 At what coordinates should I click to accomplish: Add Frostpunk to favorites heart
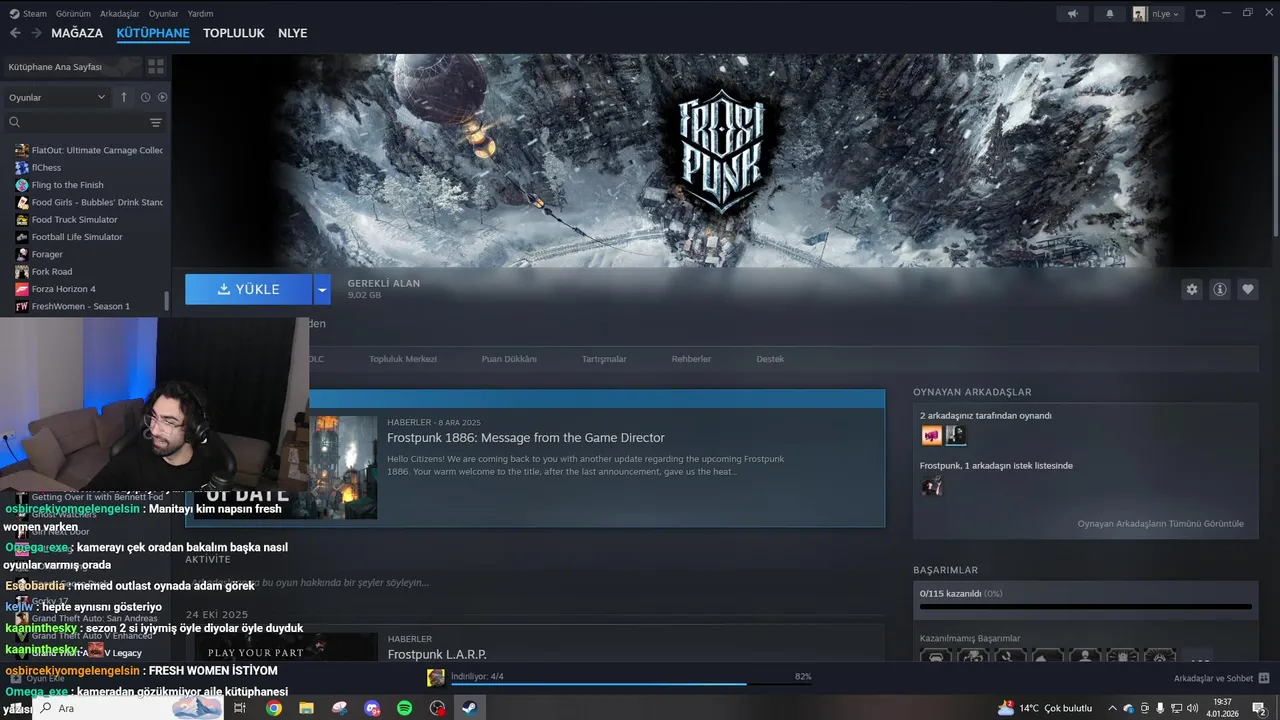[1247, 289]
